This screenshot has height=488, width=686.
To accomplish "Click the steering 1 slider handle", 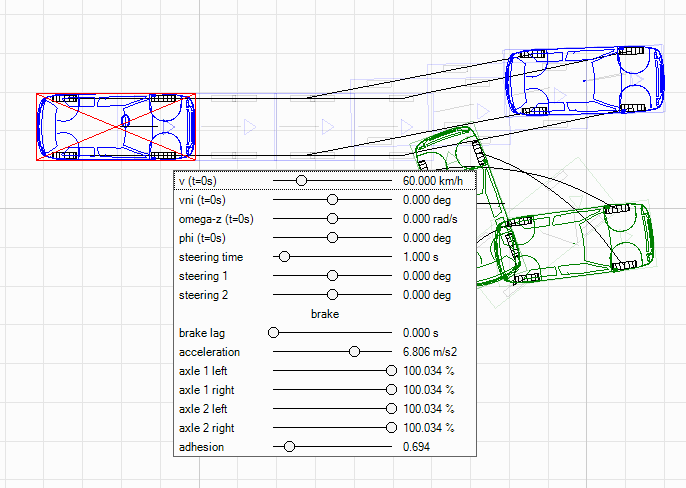I will (x=333, y=276).
